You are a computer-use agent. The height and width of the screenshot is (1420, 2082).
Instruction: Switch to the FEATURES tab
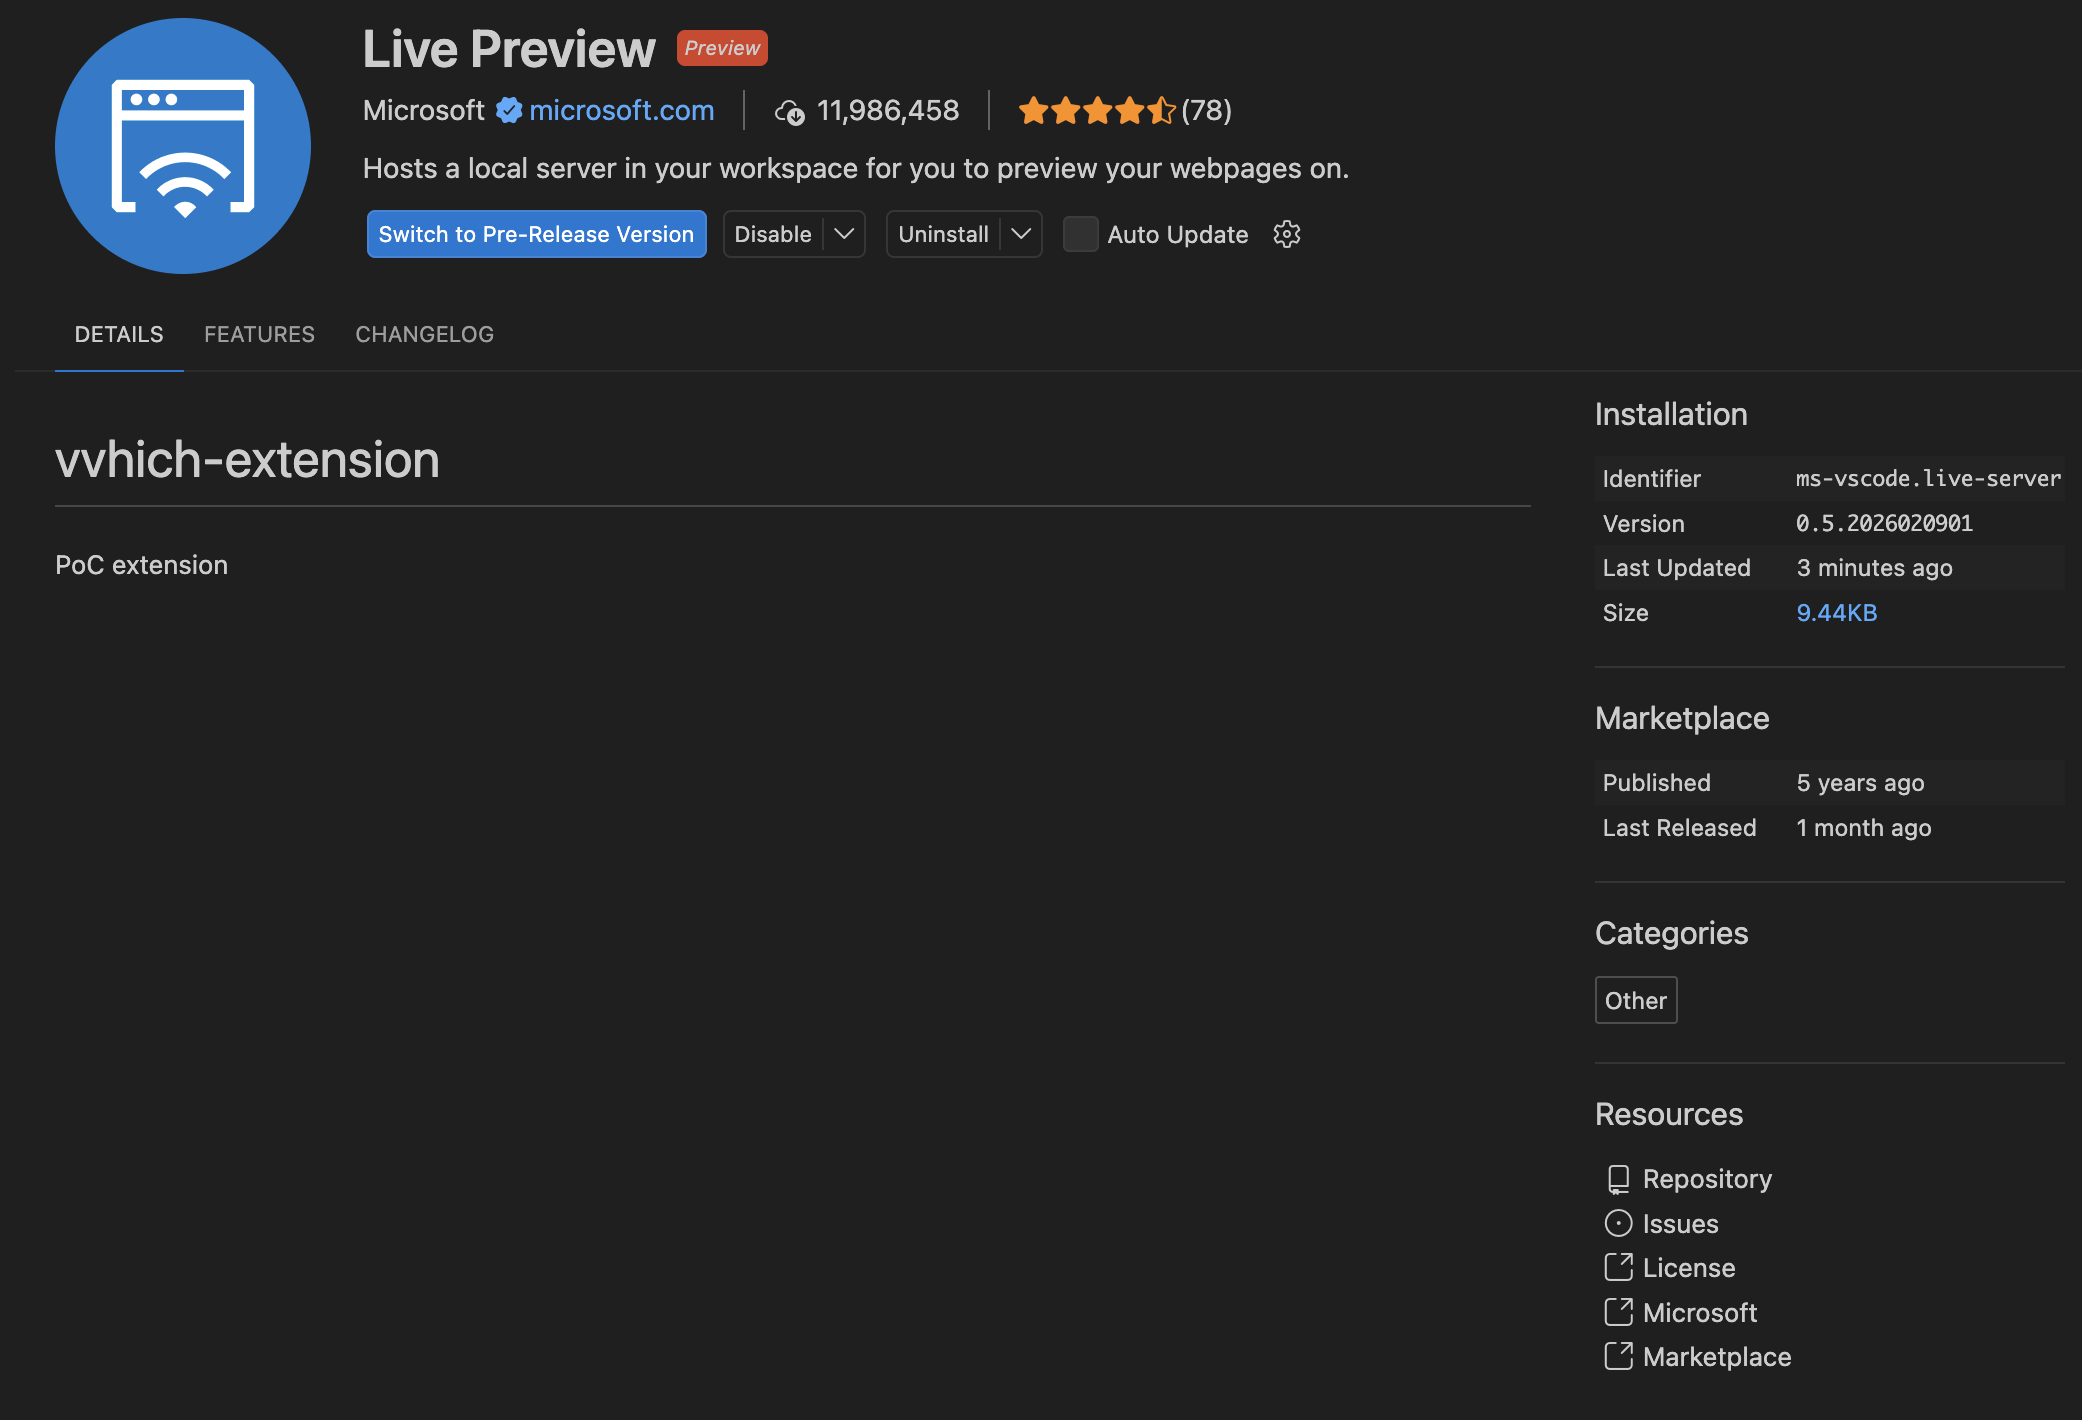click(x=259, y=334)
